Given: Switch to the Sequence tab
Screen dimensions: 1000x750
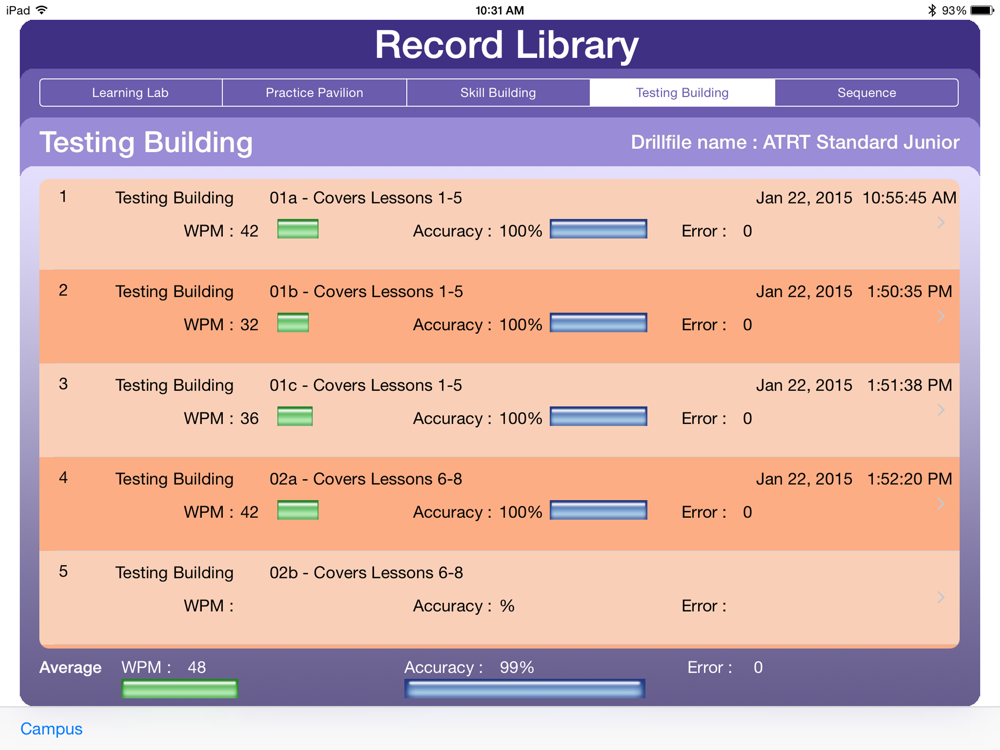Looking at the screenshot, I should point(867,92).
